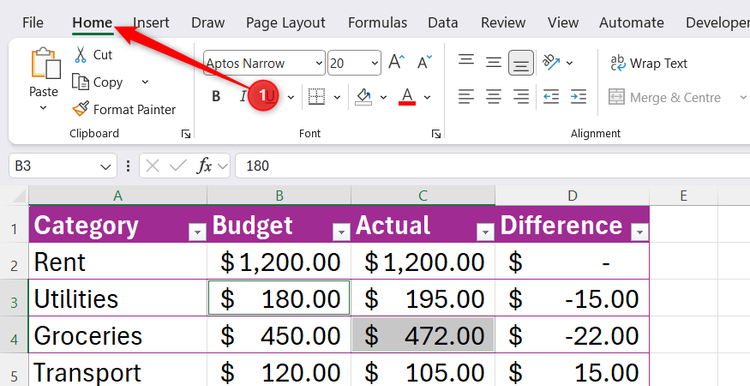
Task: Open Actual column filter dropdown
Action: (485, 232)
